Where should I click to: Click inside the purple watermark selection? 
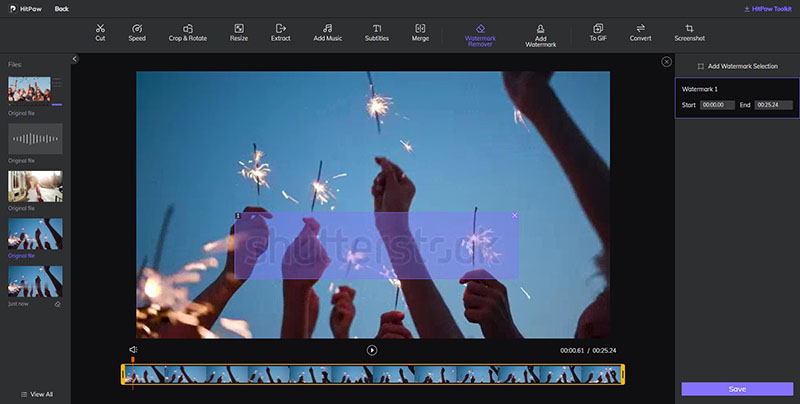pos(377,245)
